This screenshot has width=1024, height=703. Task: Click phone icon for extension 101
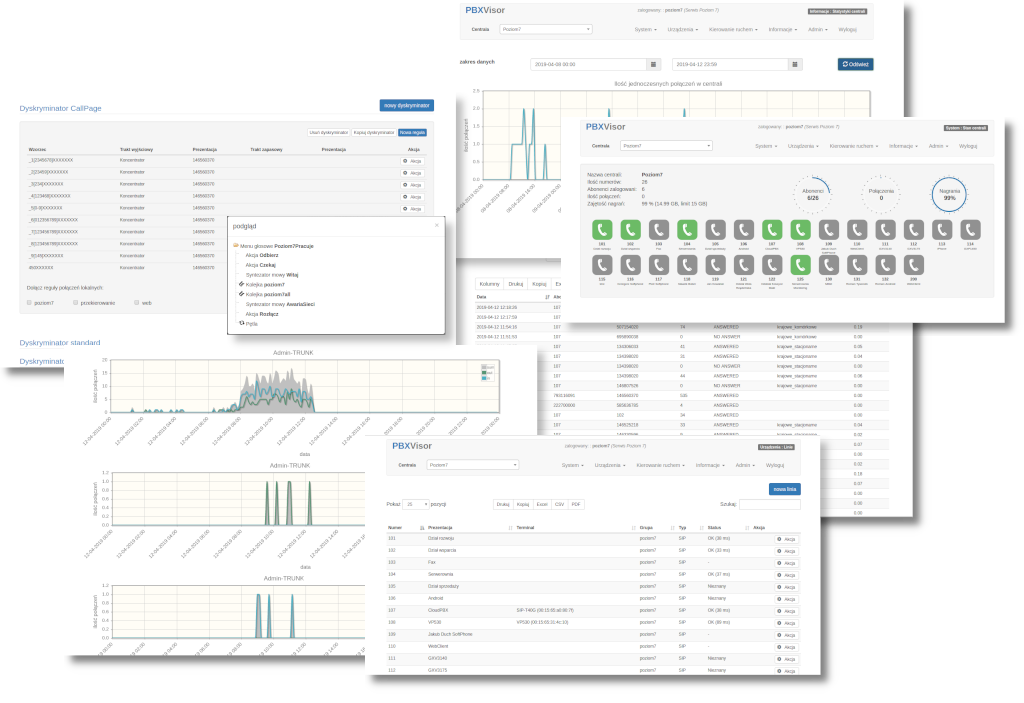(x=602, y=230)
